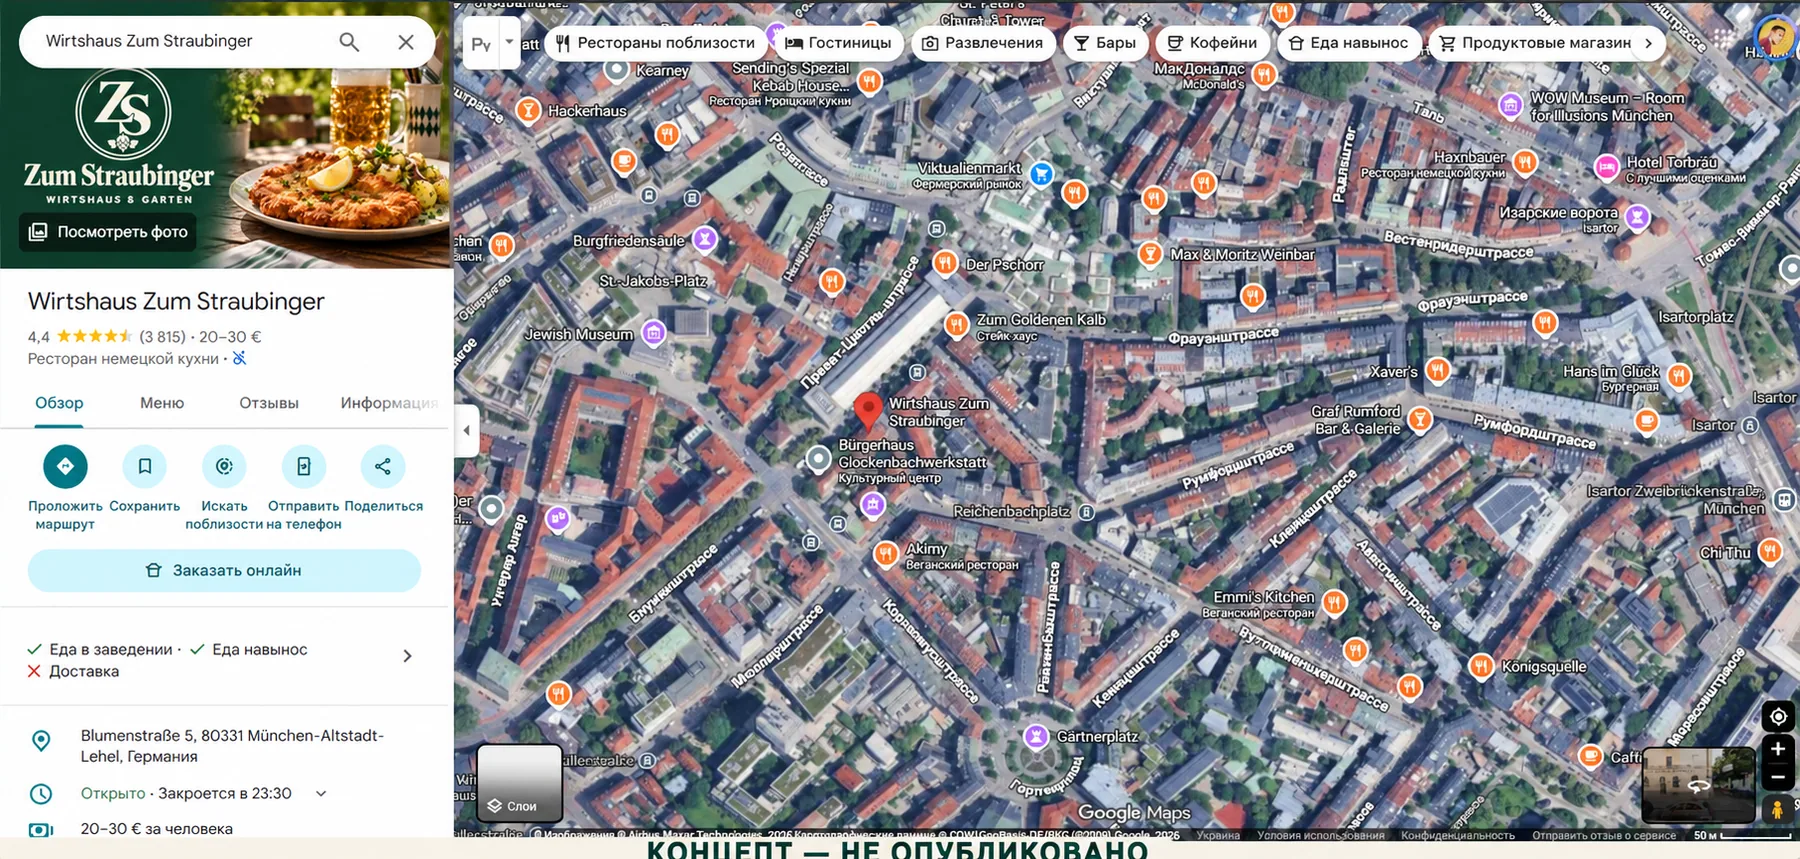Screen dimensions: 1800x859
Task: Select the Haxnbauer restaurant pin
Action: [x=1525, y=161]
